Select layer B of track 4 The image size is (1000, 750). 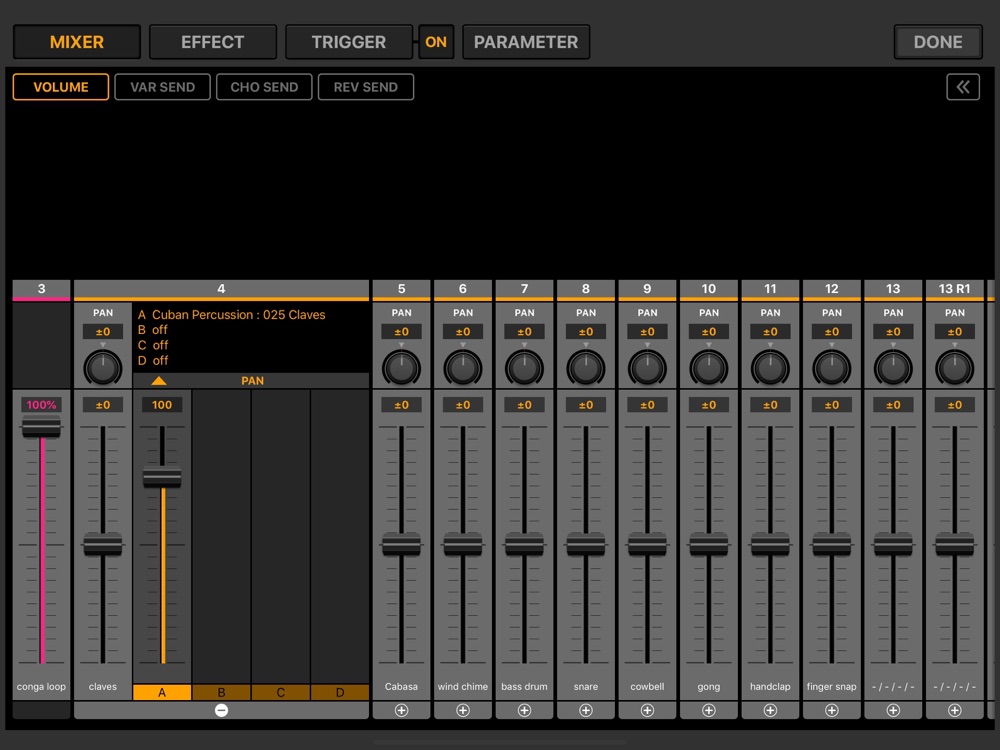point(221,692)
